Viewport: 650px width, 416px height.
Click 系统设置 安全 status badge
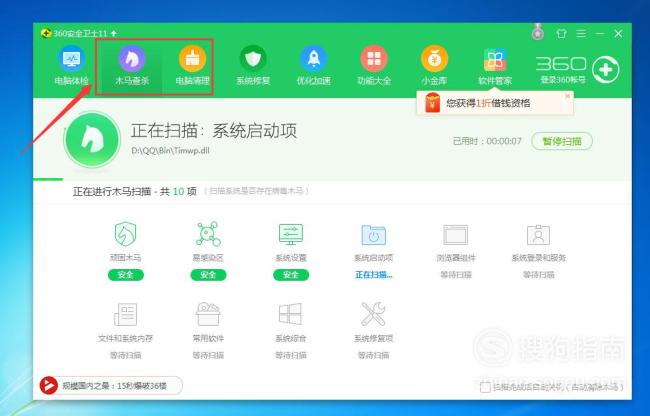point(291,275)
